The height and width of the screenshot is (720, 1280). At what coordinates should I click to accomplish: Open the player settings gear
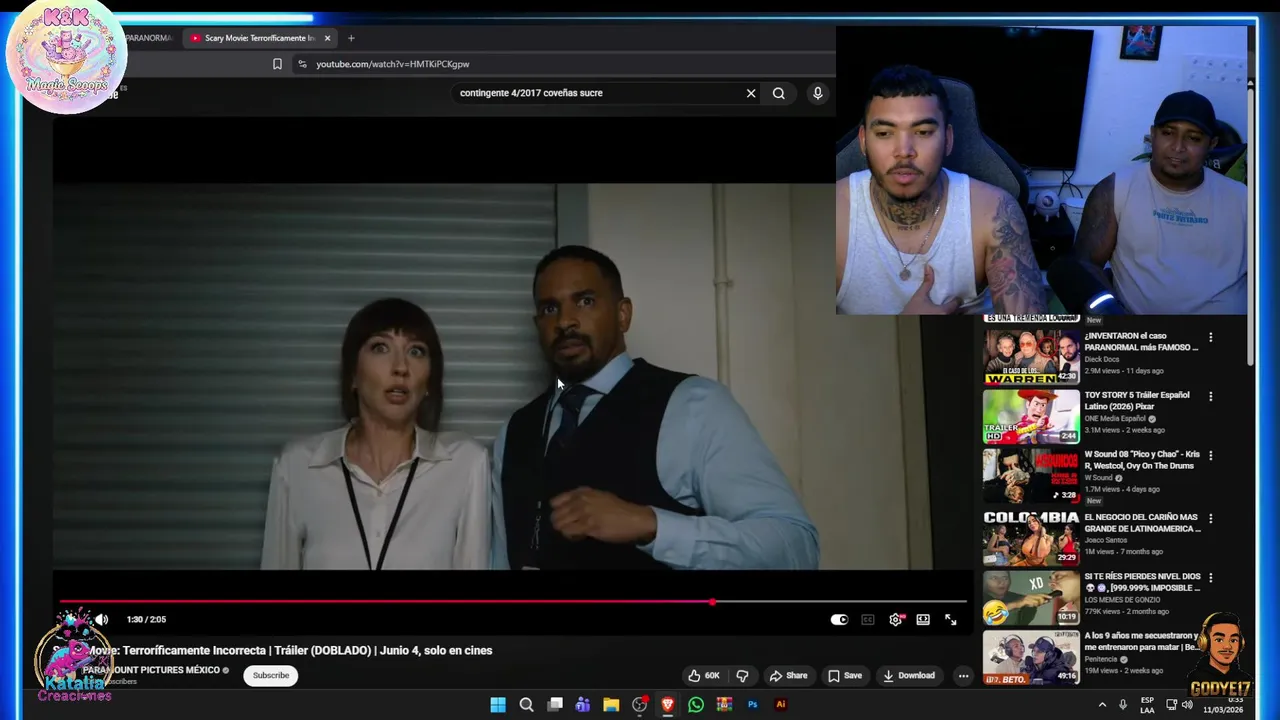[895, 620]
